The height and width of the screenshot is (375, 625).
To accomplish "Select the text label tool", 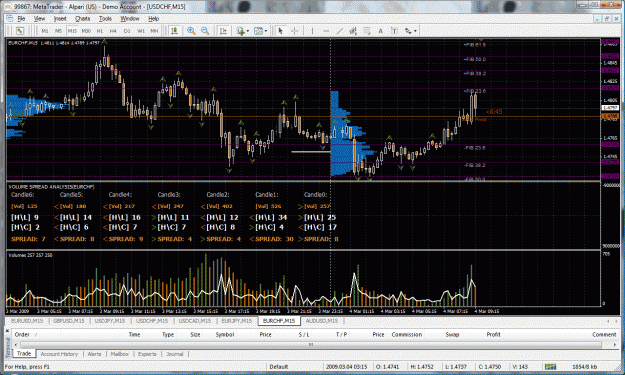I will 394,31.
